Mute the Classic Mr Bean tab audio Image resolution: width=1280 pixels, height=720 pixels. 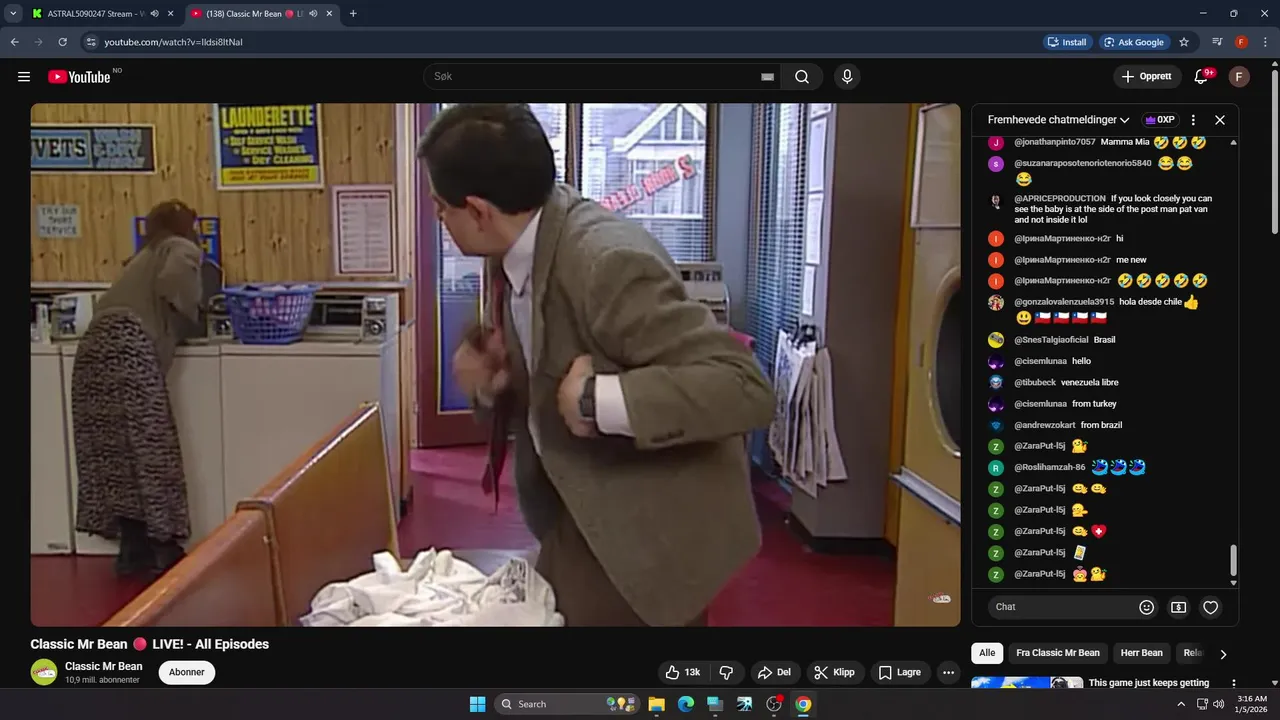pos(314,14)
